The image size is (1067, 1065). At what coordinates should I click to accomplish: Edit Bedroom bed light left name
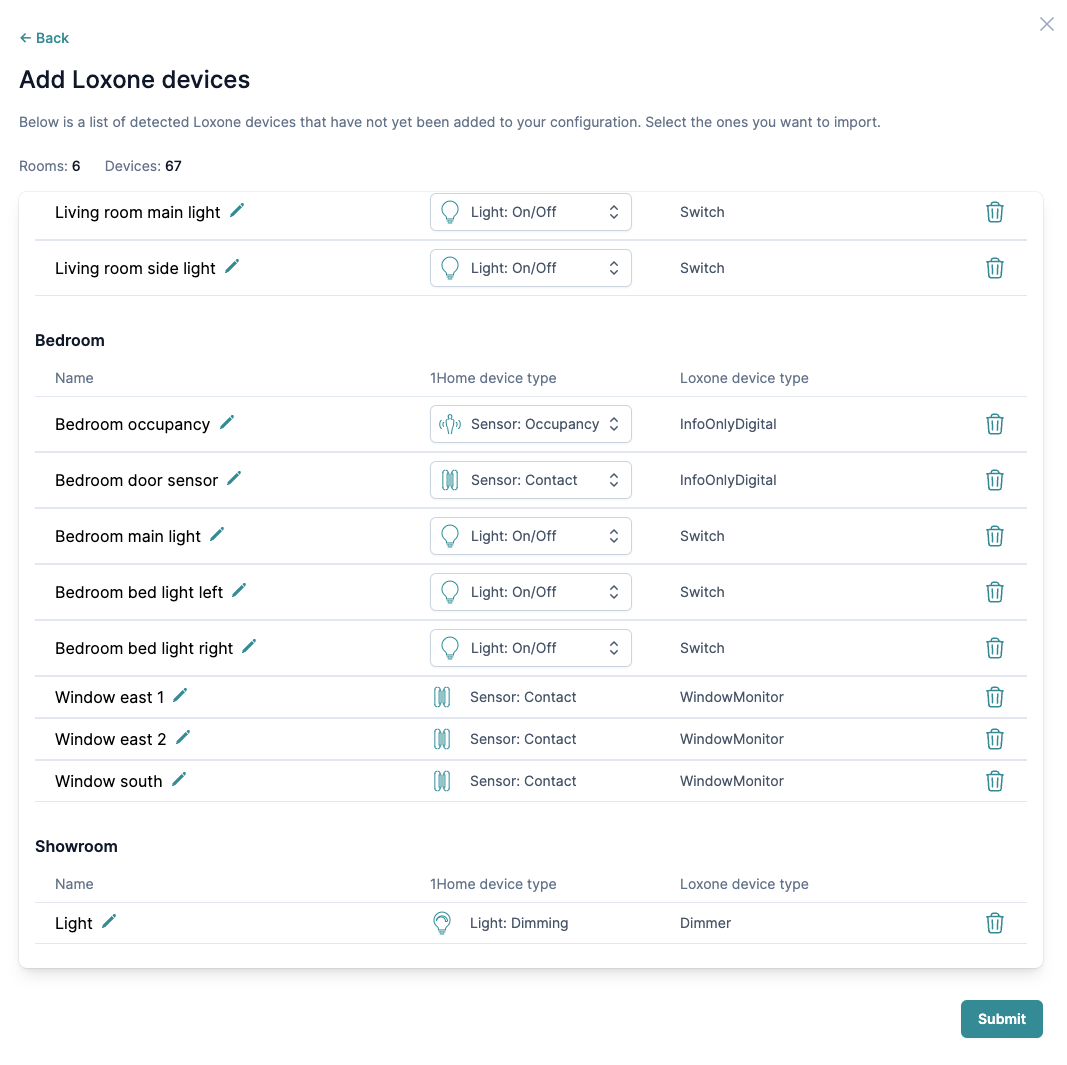(239, 590)
